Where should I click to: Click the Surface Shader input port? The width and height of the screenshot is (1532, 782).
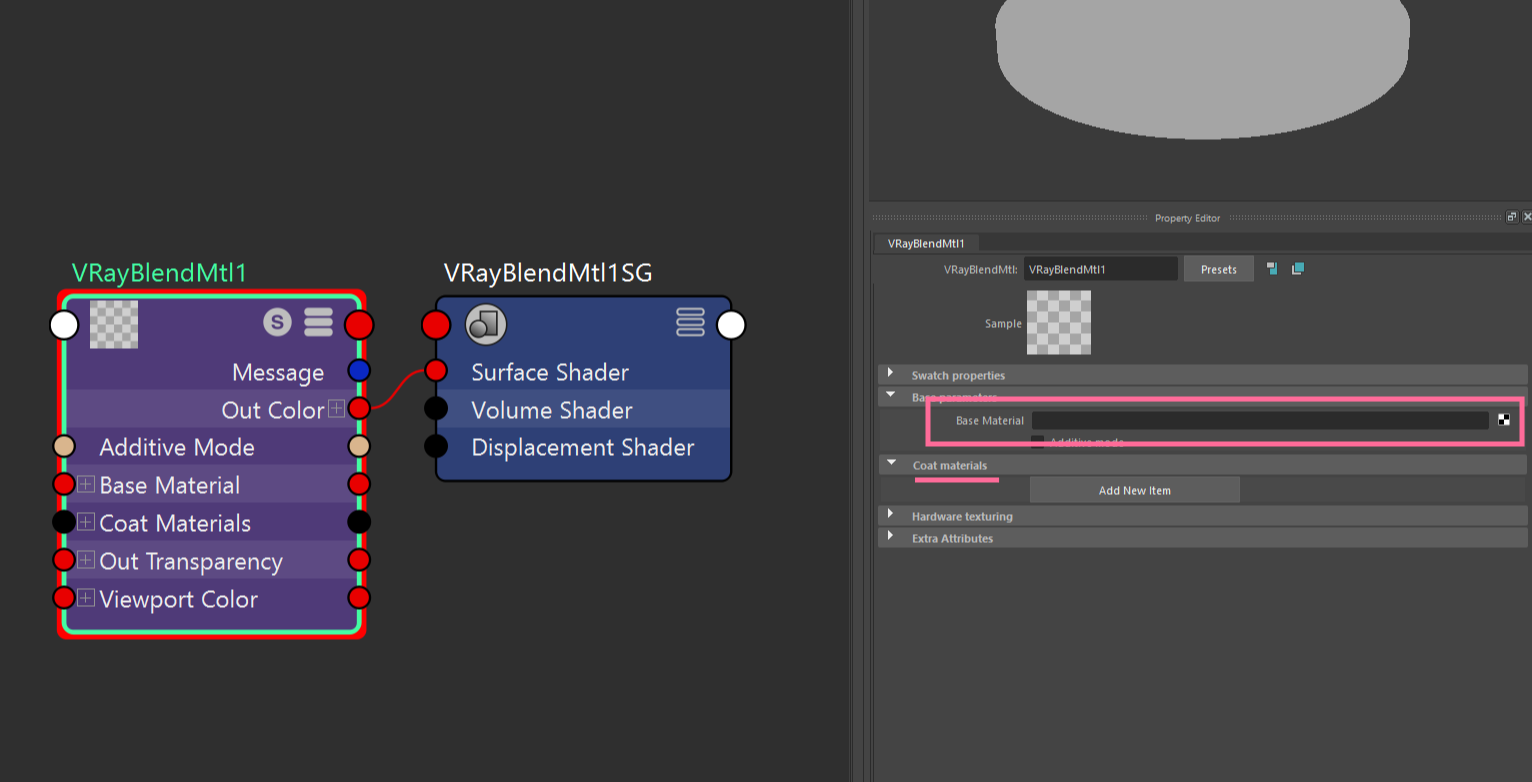click(x=435, y=371)
